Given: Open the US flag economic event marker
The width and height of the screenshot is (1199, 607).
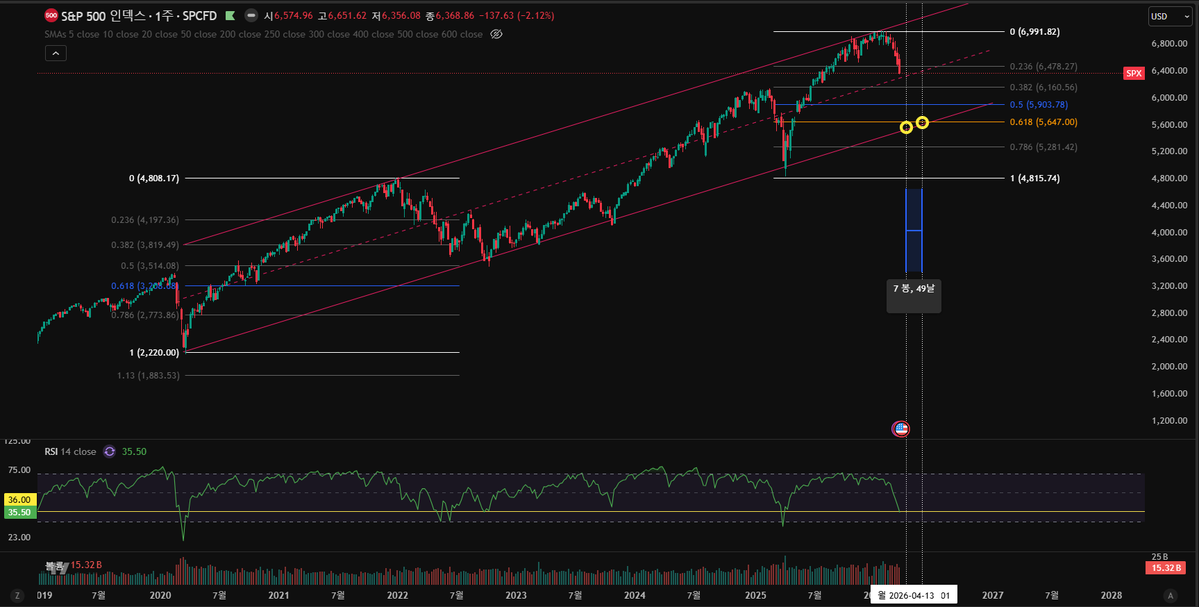Looking at the screenshot, I should 901,429.
